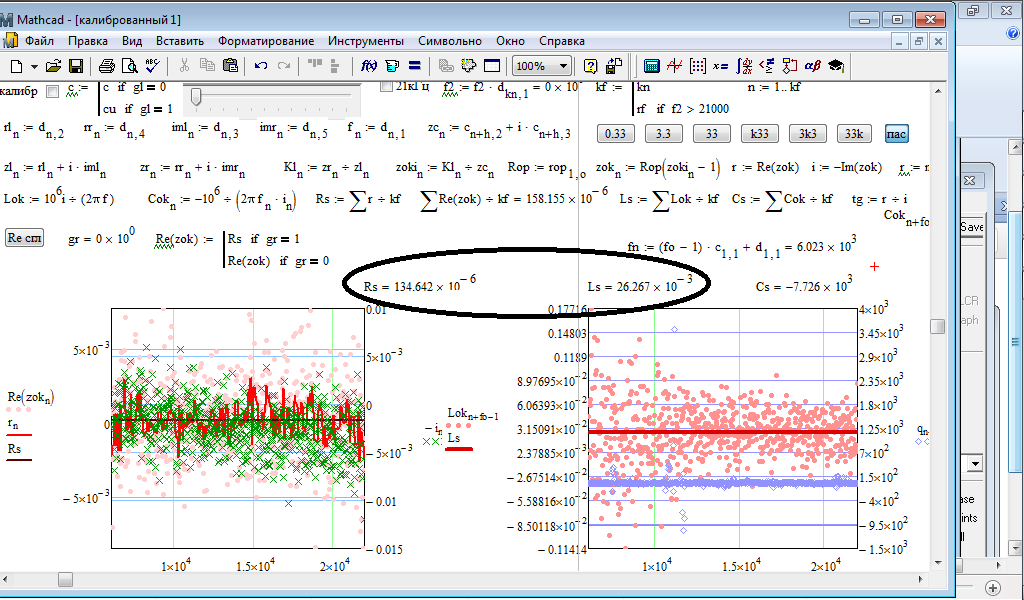Screen dimensions: 1024x600
Task: Open the Calculator toolbar icon
Action: pyautogui.click(x=652, y=66)
